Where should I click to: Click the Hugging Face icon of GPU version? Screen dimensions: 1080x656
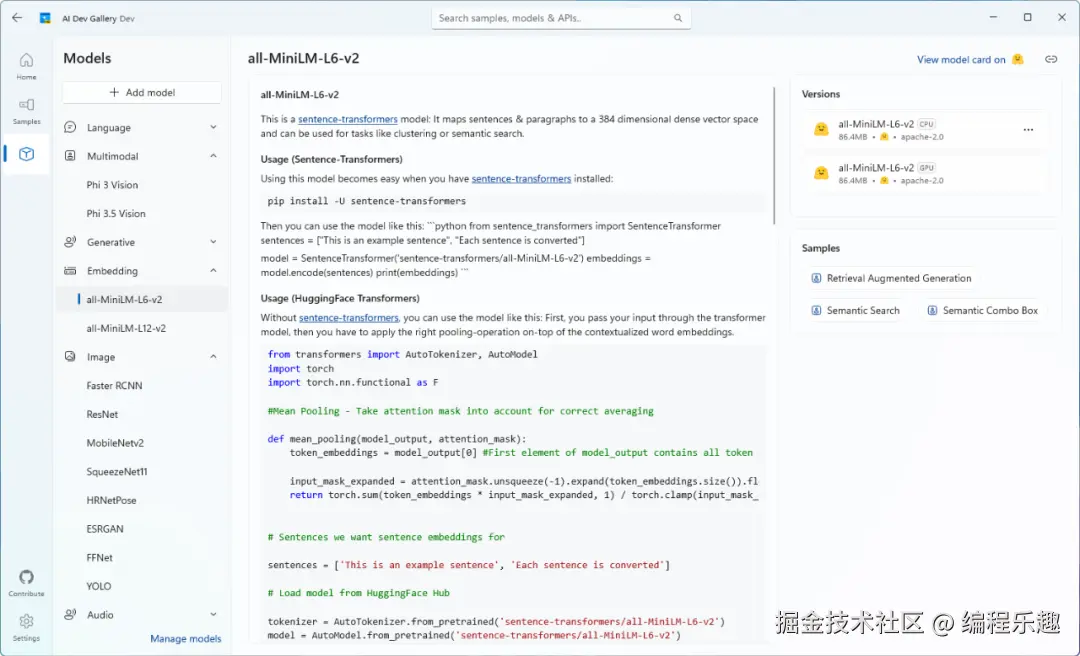pyautogui.click(x=820, y=173)
